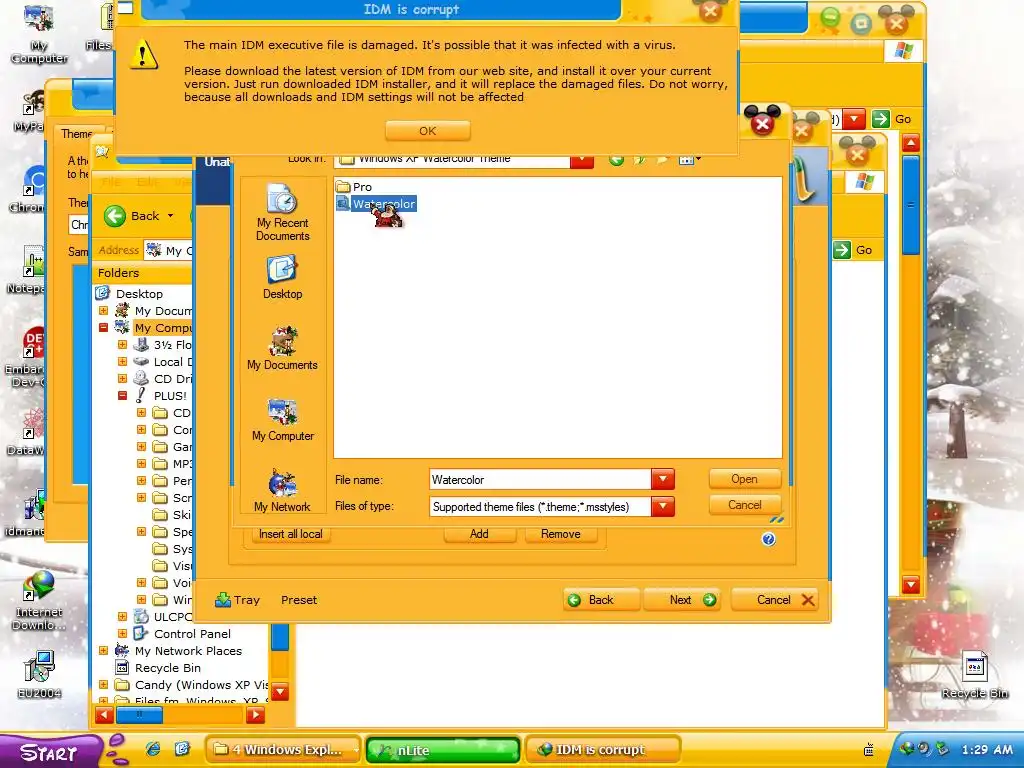The image size is (1024, 768).
Task: Click the second quick launch icon
Action: [182, 749]
